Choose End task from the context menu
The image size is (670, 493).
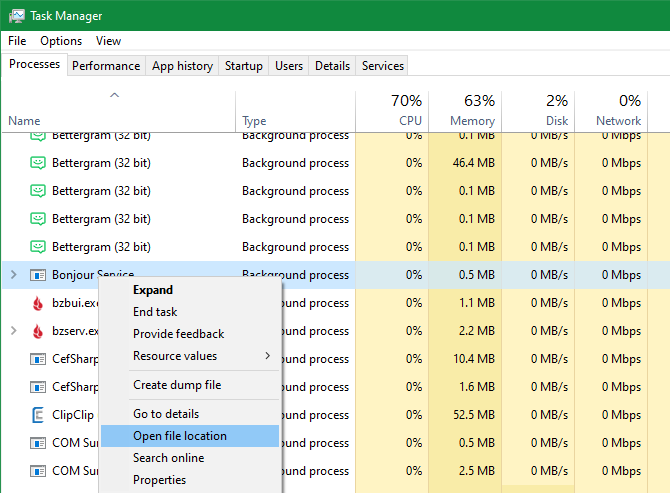coord(155,312)
